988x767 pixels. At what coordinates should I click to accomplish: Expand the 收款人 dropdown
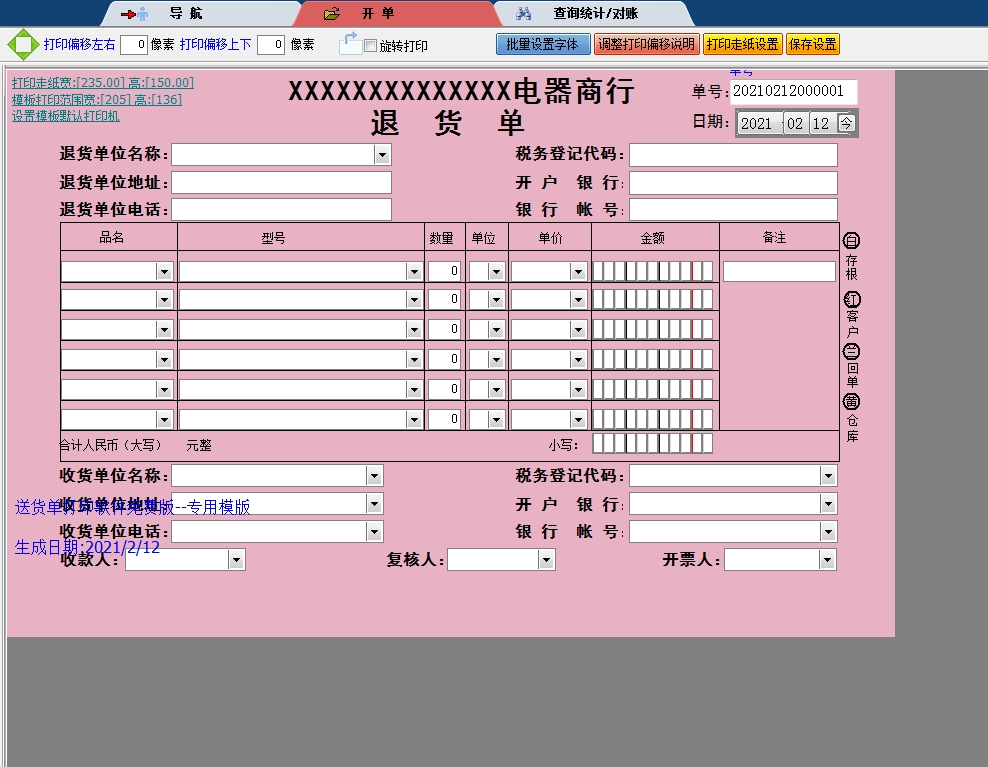point(237,559)
